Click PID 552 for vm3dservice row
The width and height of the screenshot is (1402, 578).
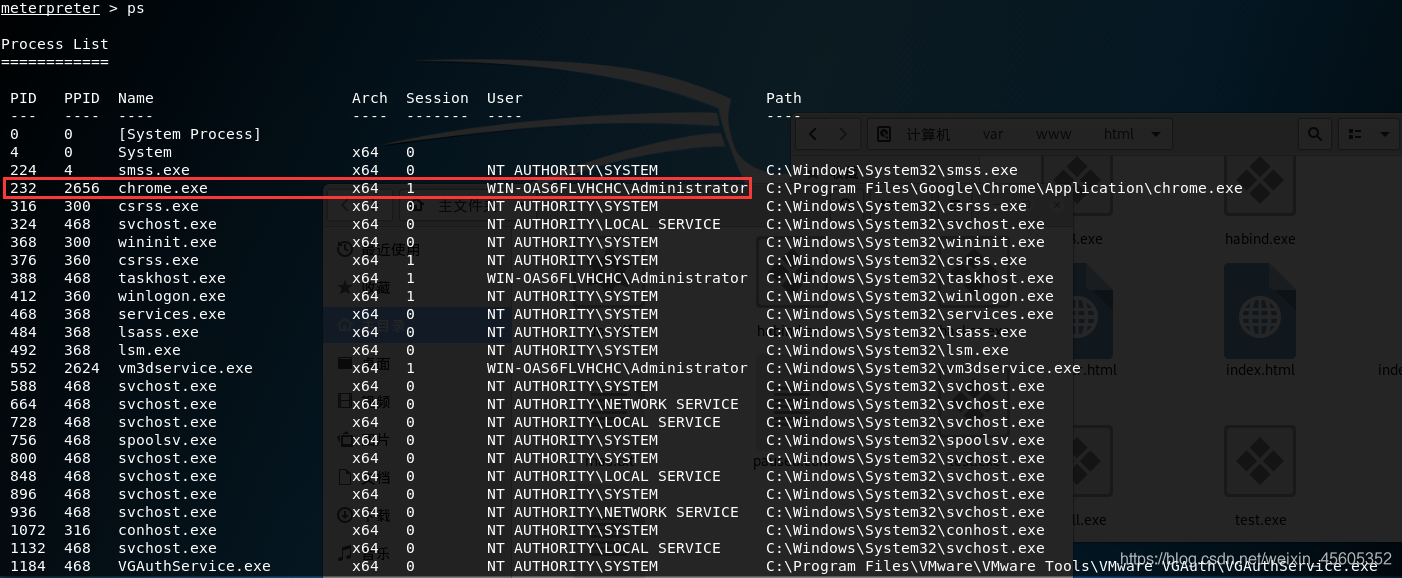[23, 368]
